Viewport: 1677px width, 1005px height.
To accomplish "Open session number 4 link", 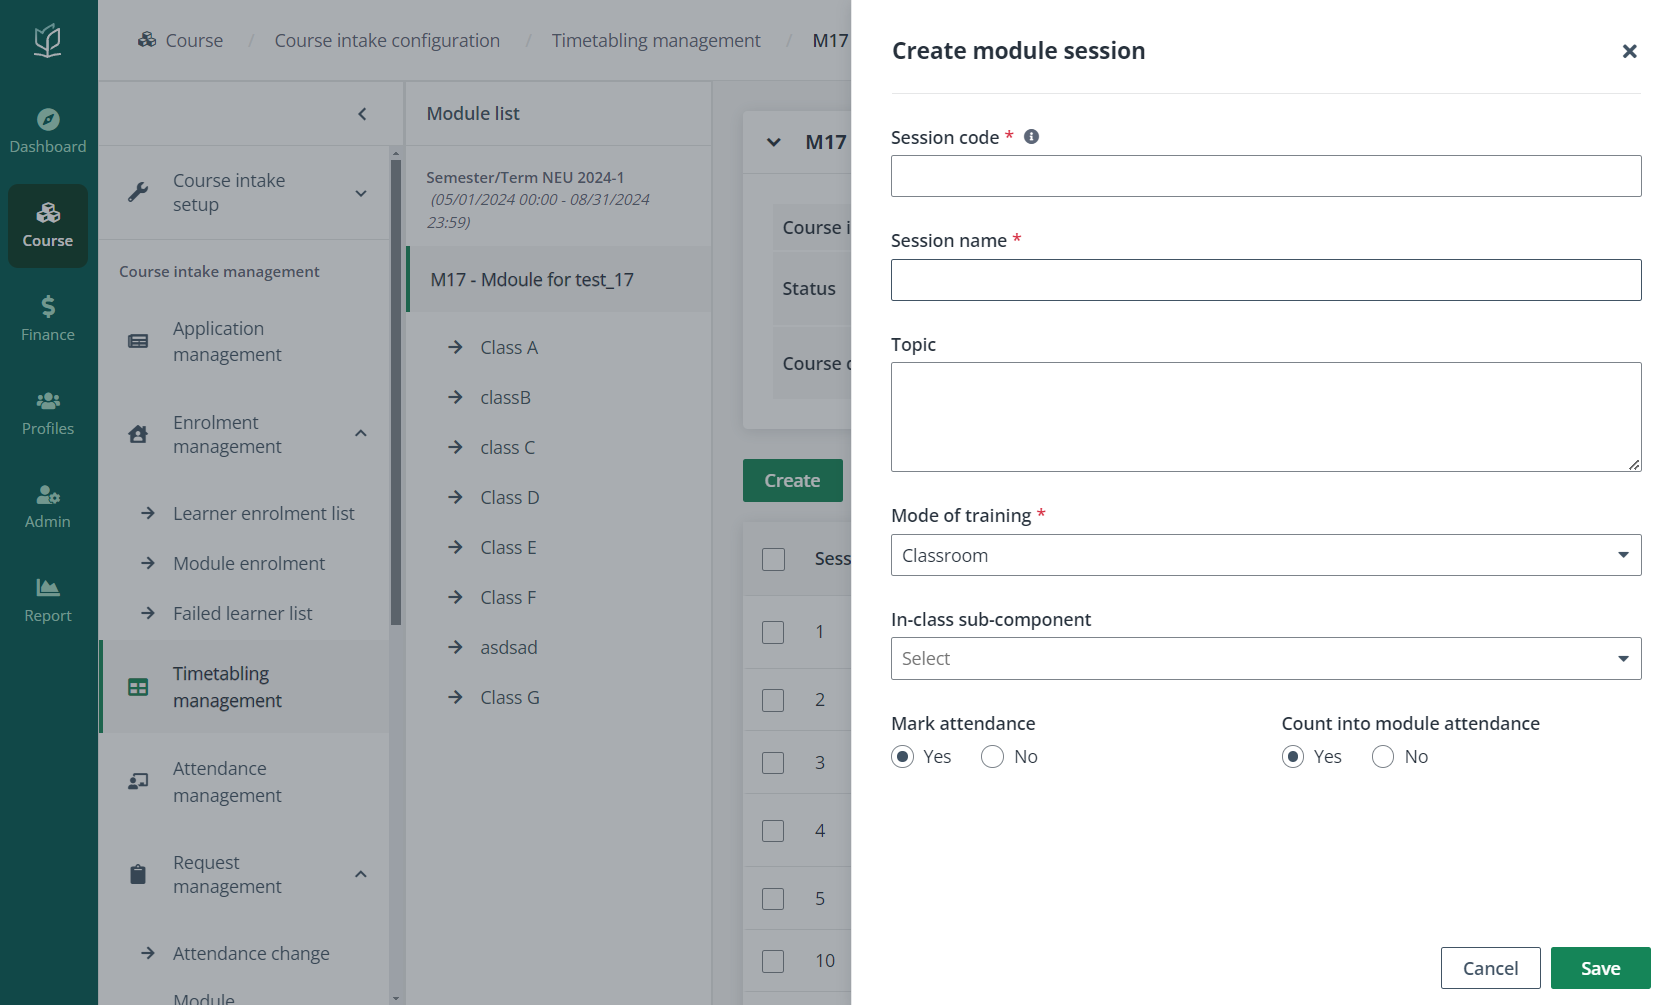I will tap(820, 830).
